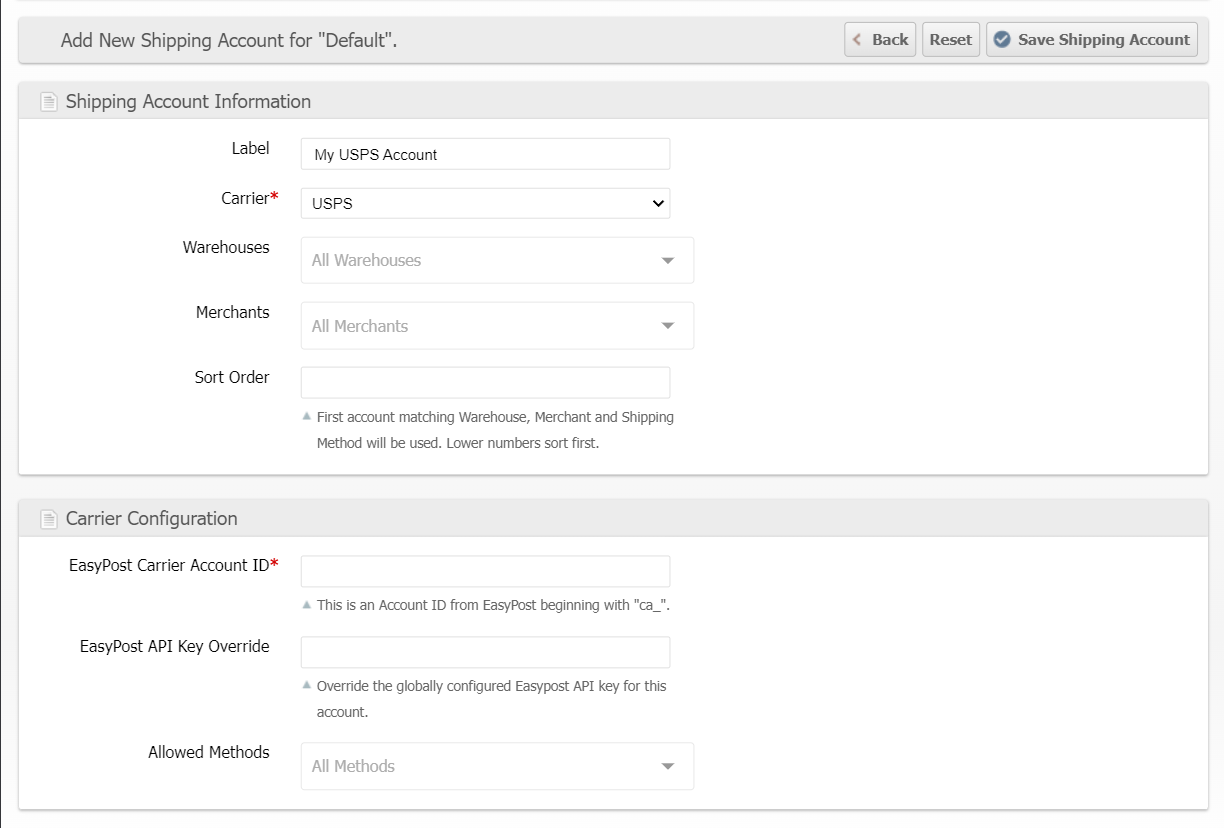Click the Carrier Configuration document icon
1224x828 pixels.
coord(48,519)
